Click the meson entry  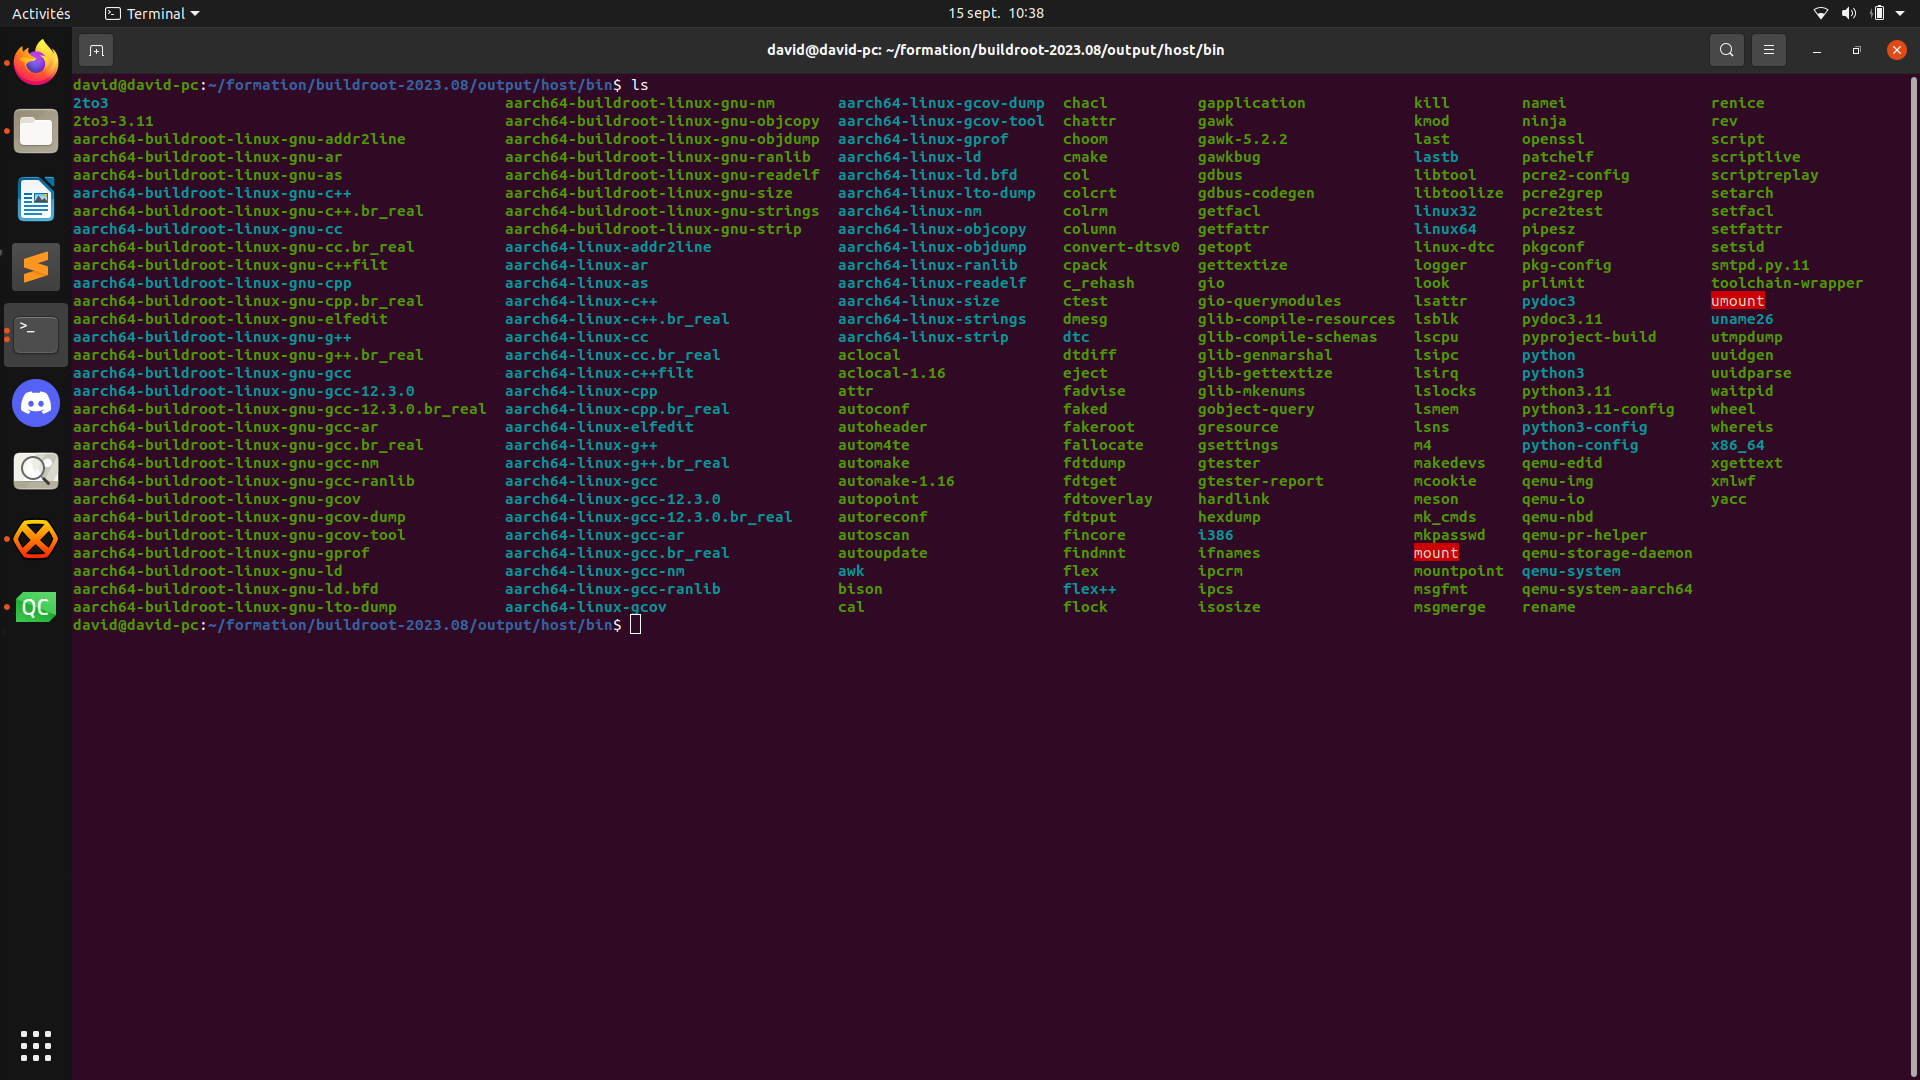tap(1436, 499)
